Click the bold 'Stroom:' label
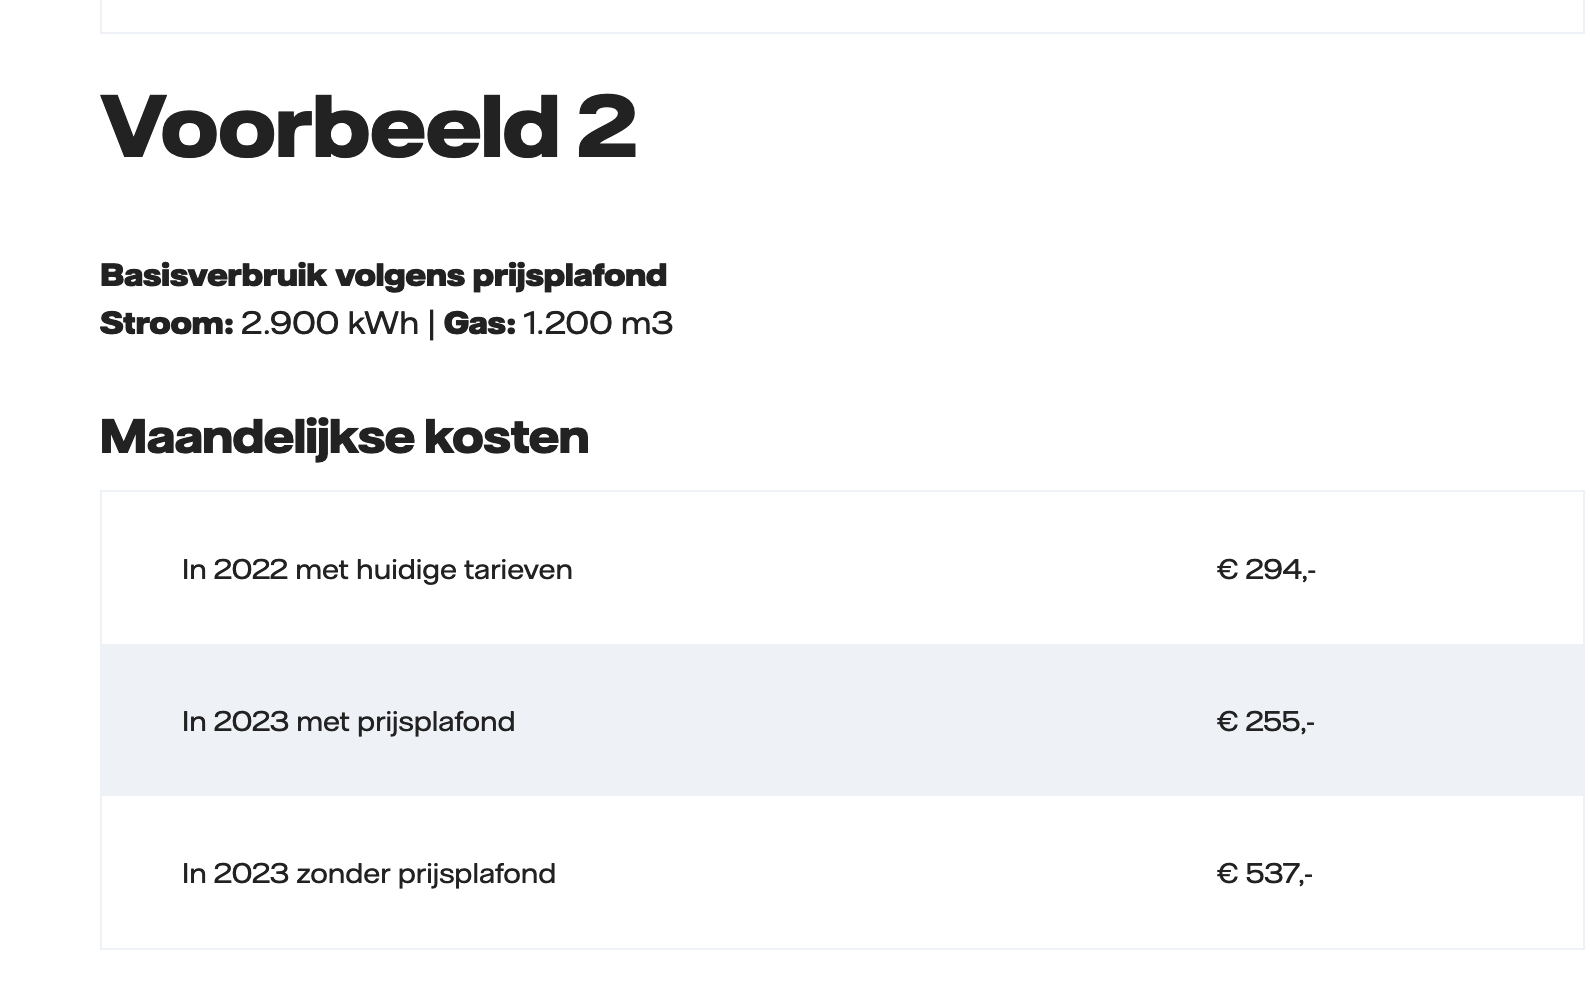The height and width of the screenshot is (1002, 1590). pos(166,324)
